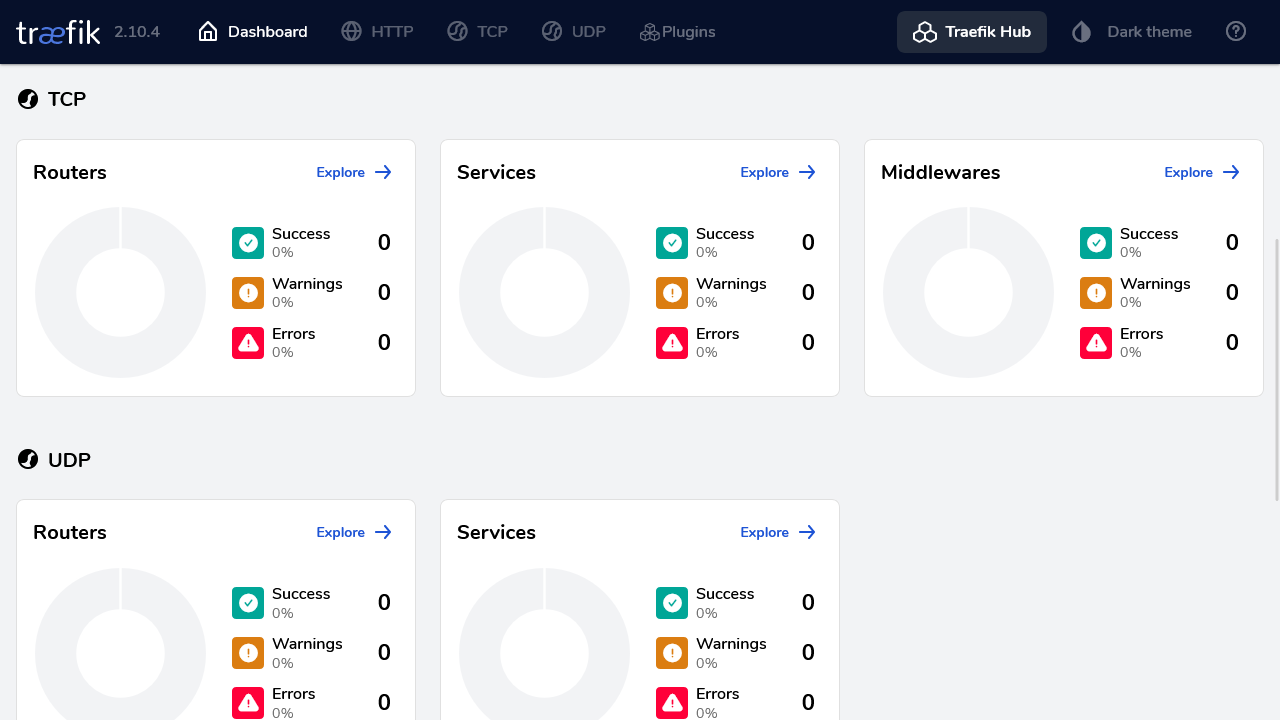Screen dimensions: 1280x720
Task: Click the UDP Services success icon
Action: 672,603
